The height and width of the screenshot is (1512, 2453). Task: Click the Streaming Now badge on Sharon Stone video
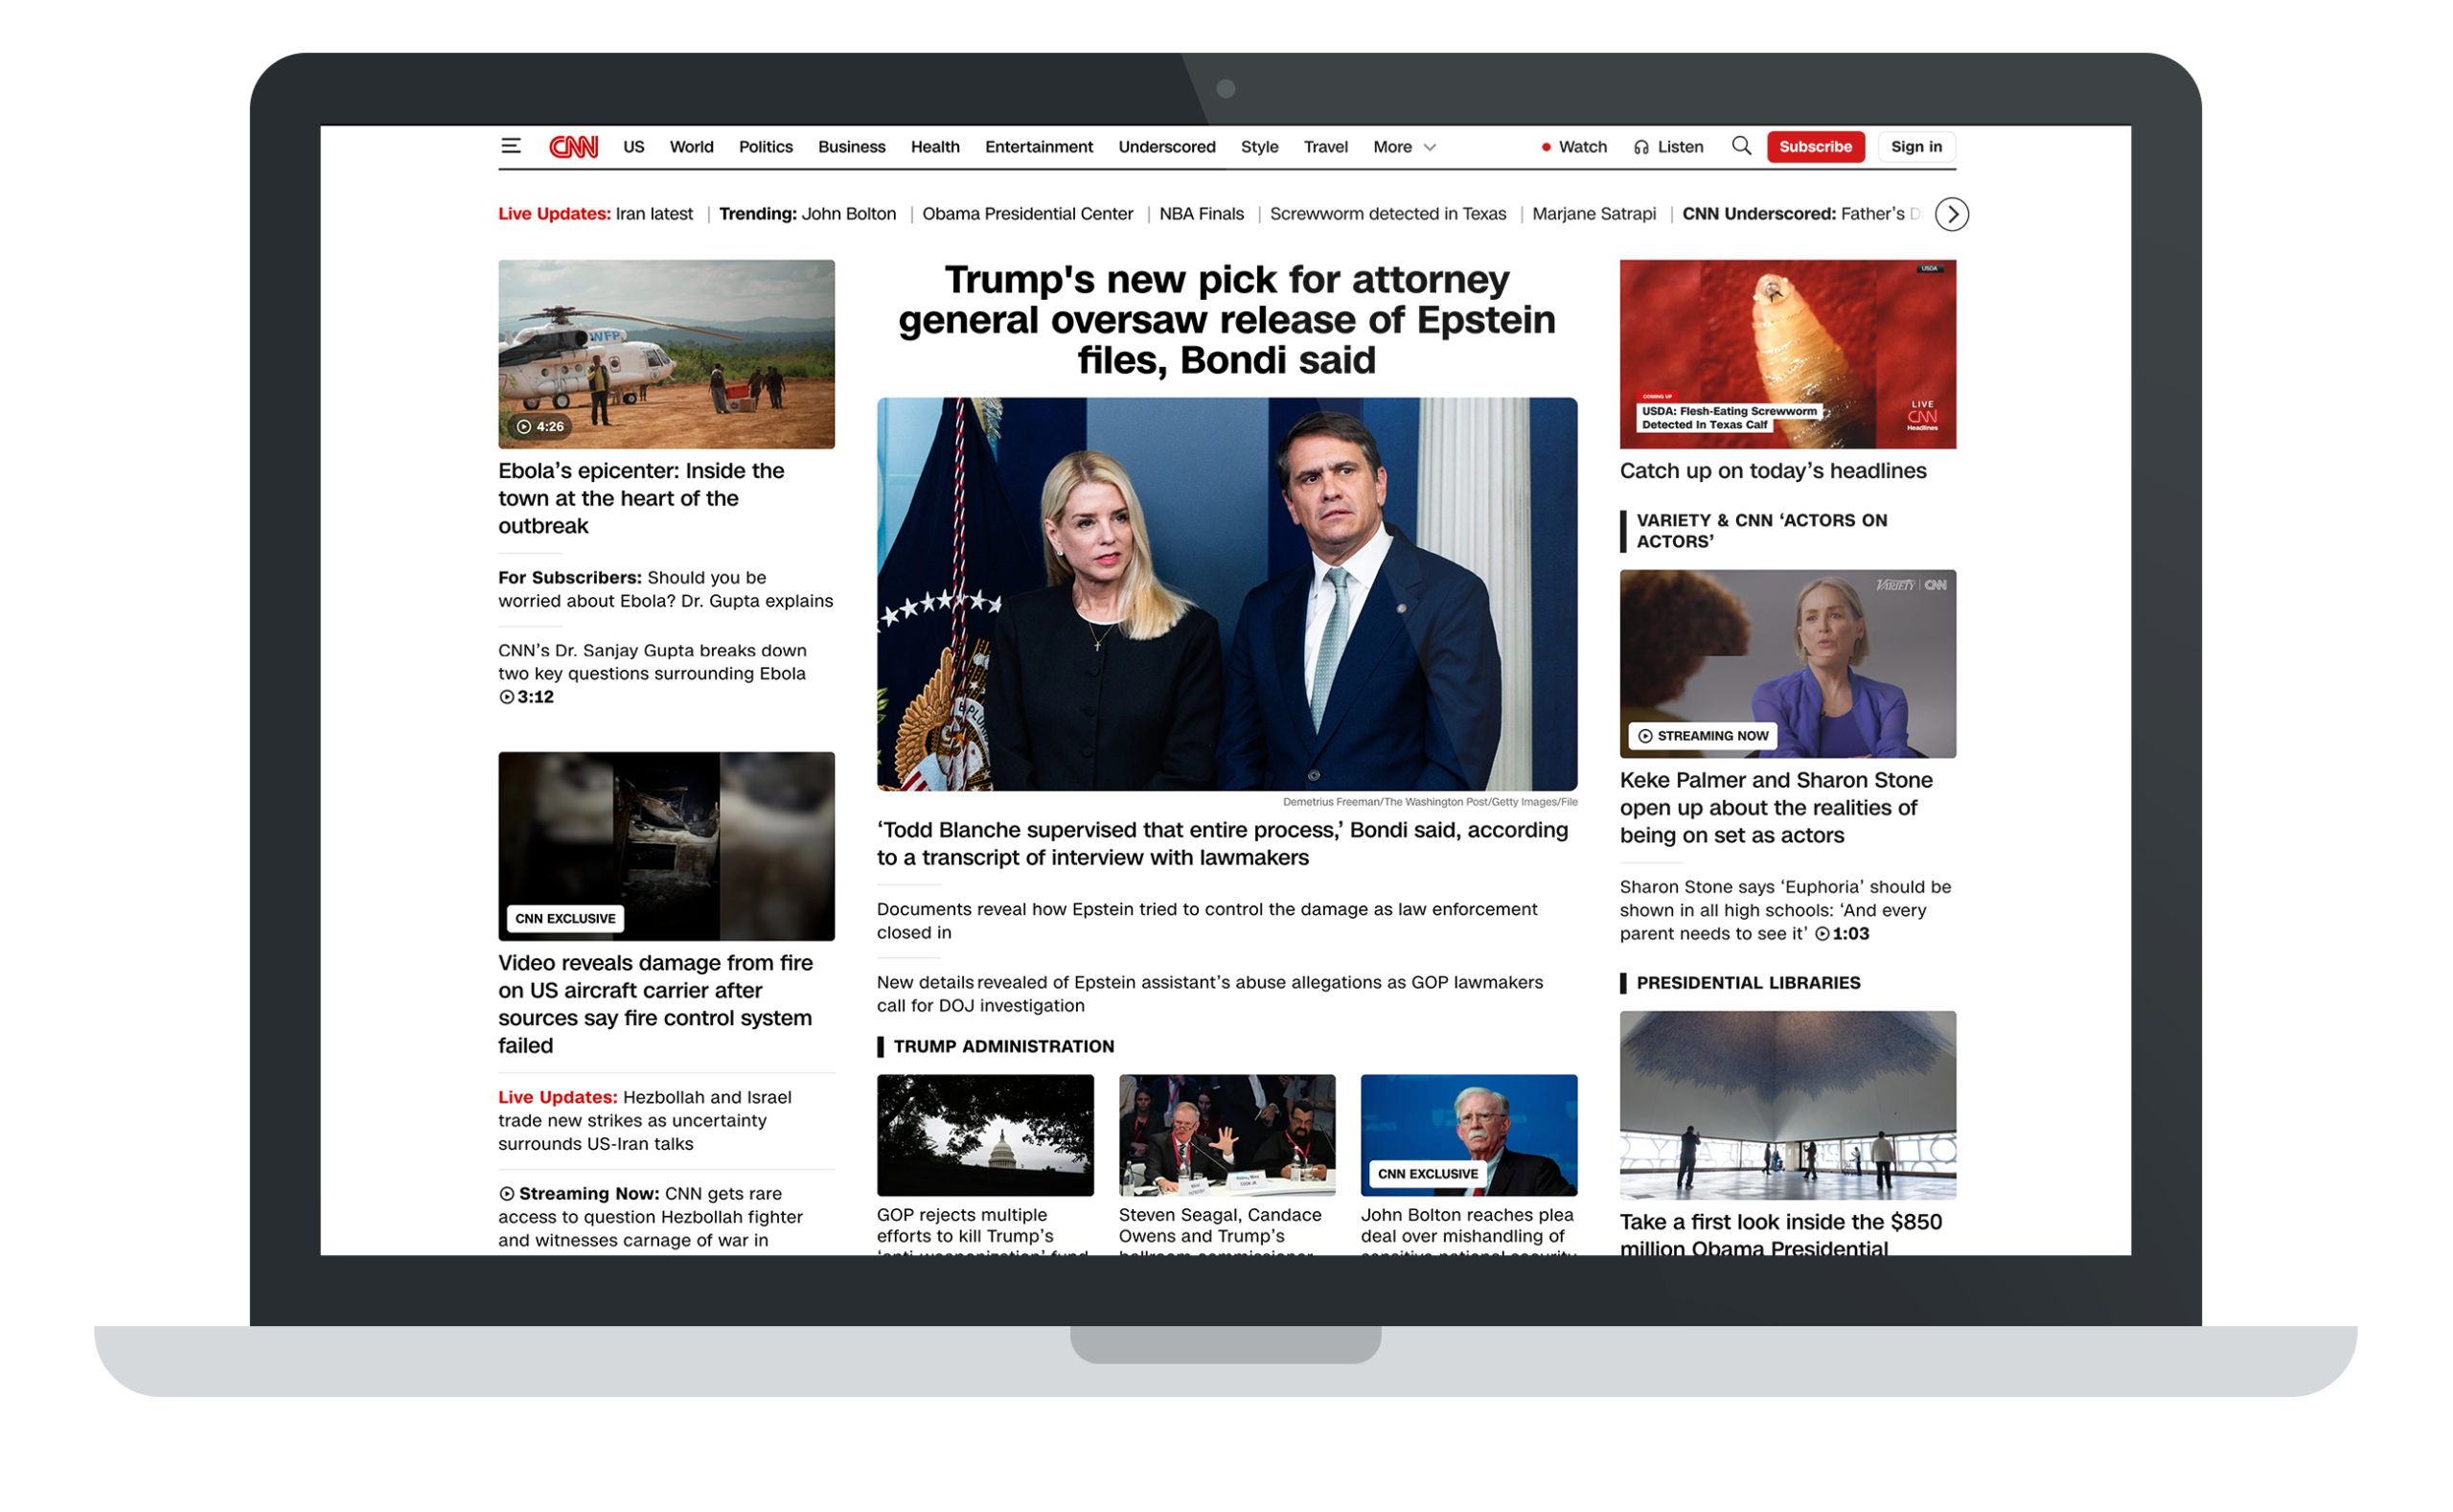pyautogui.click(x=1703, y=736)
